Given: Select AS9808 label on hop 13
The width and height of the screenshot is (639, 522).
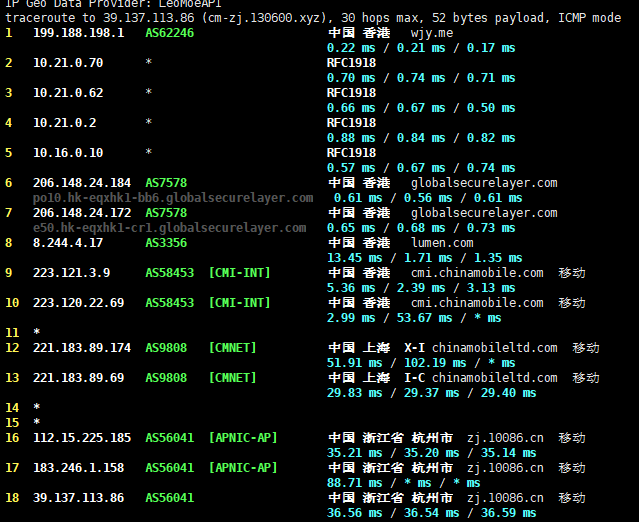Looking at the screenshot, I should [x=166, y=378].
